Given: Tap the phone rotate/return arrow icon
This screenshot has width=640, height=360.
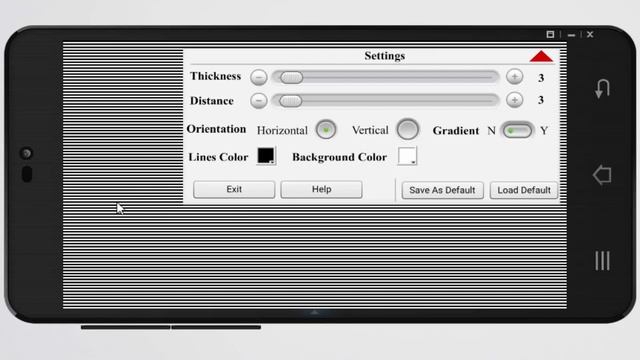Looking at the screenshot, I should coord(602,89).
